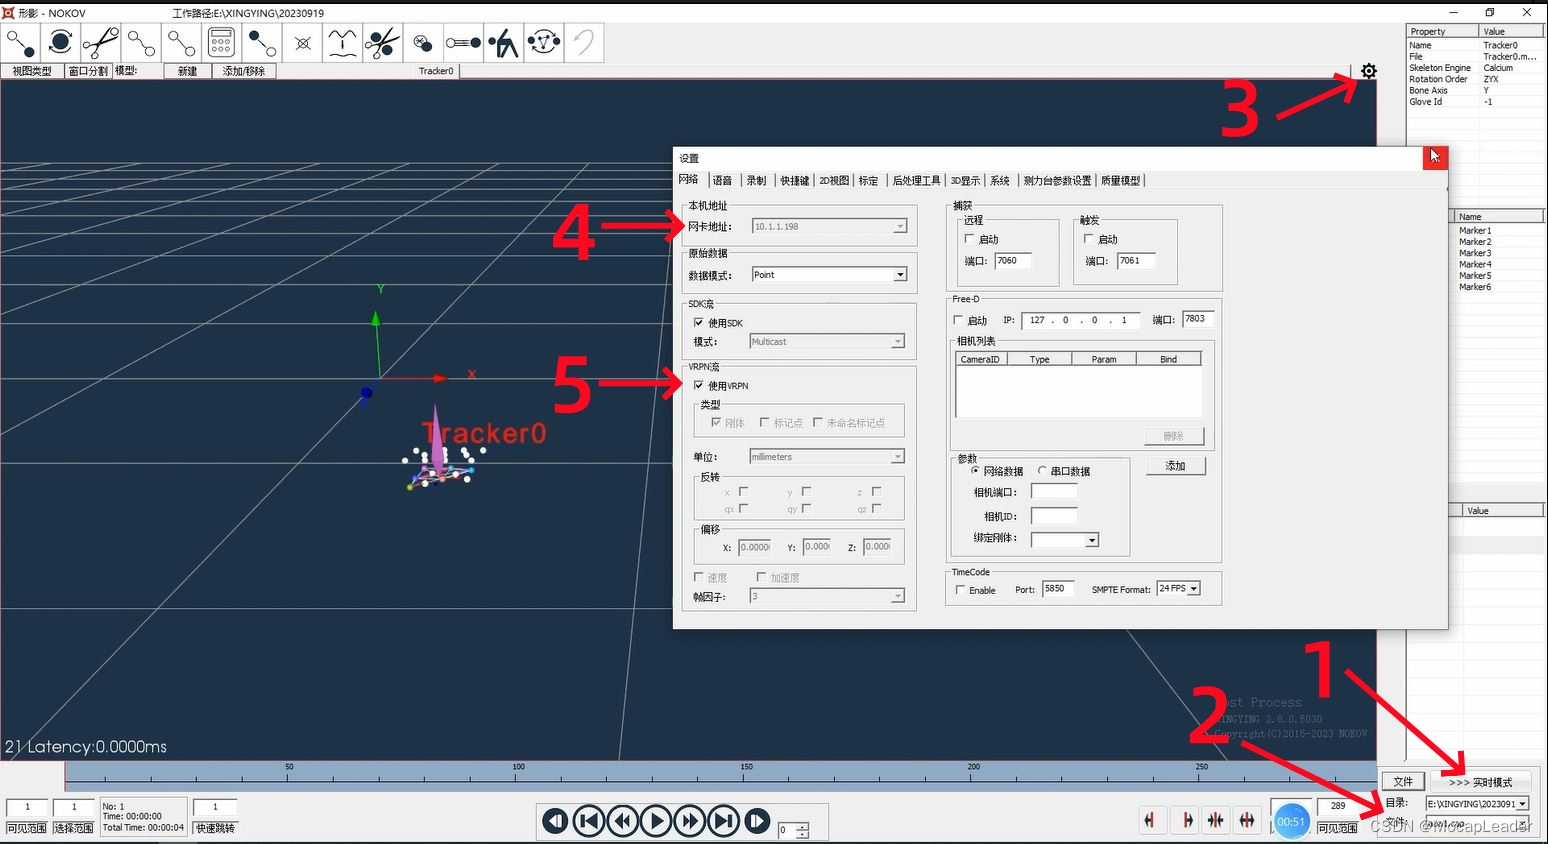Switch to the 质量模型 tab
The width and height of the screenshot is (1548, 844).
pyautogui.click(x=1120, y=180)
